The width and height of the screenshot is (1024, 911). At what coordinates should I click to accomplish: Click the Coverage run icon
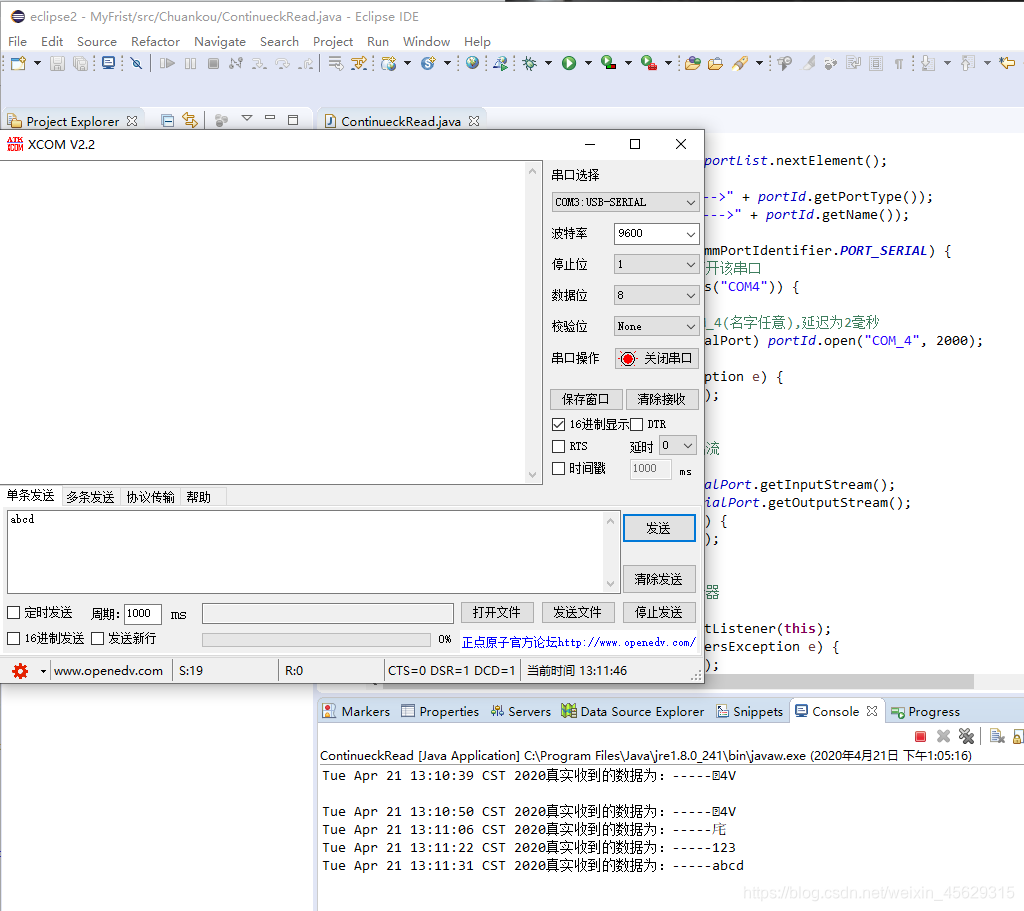609,63
